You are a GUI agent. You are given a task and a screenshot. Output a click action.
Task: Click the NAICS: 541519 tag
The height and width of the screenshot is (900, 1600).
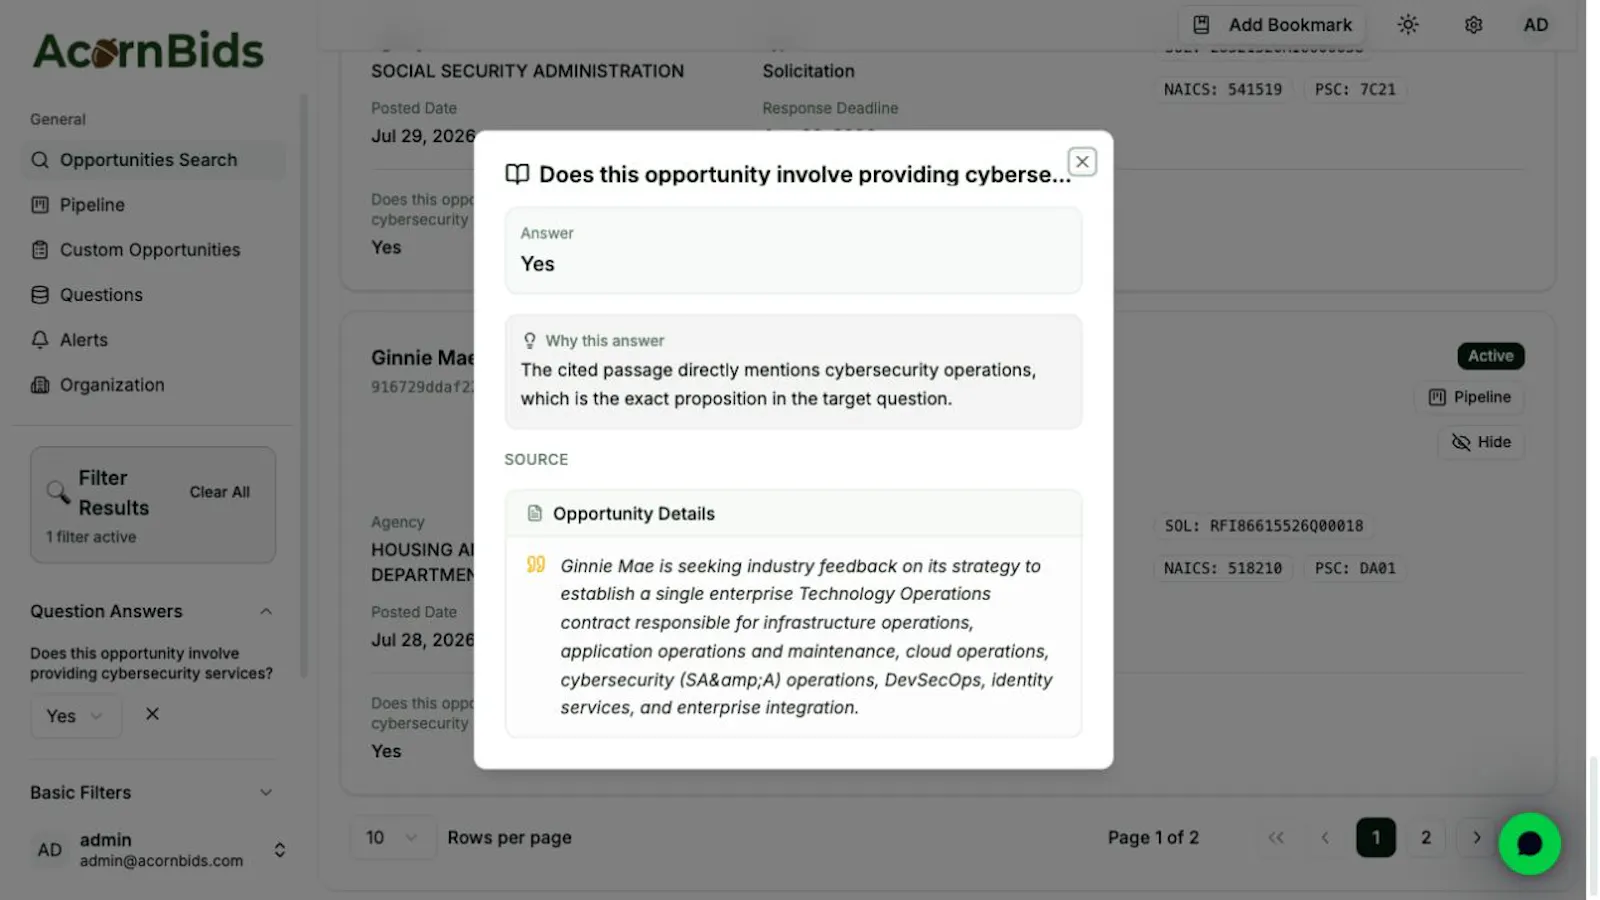click(1222, 90)
